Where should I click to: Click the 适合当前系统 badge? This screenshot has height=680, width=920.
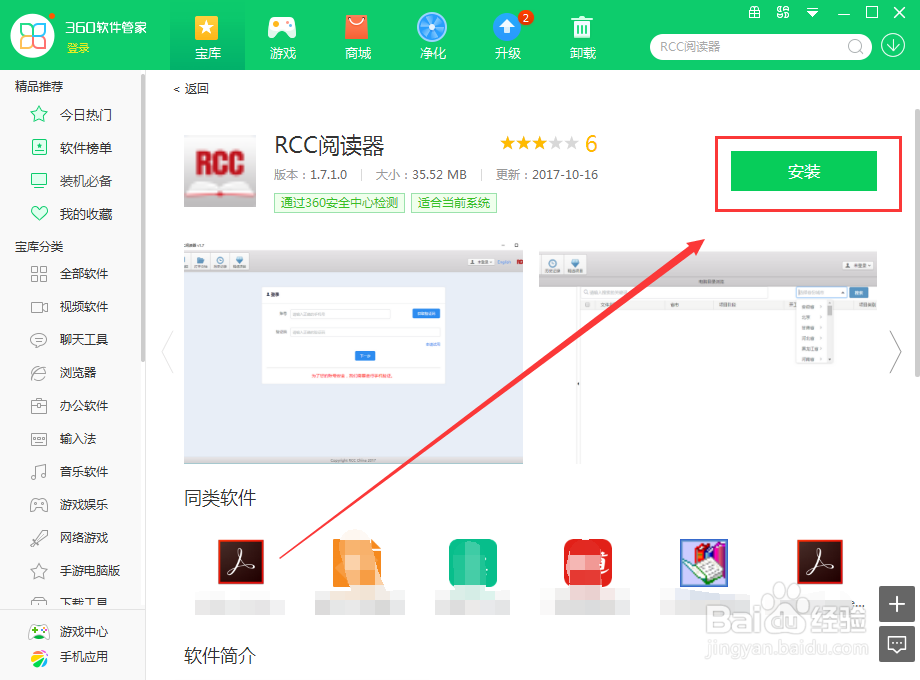[x=454, y=203]
